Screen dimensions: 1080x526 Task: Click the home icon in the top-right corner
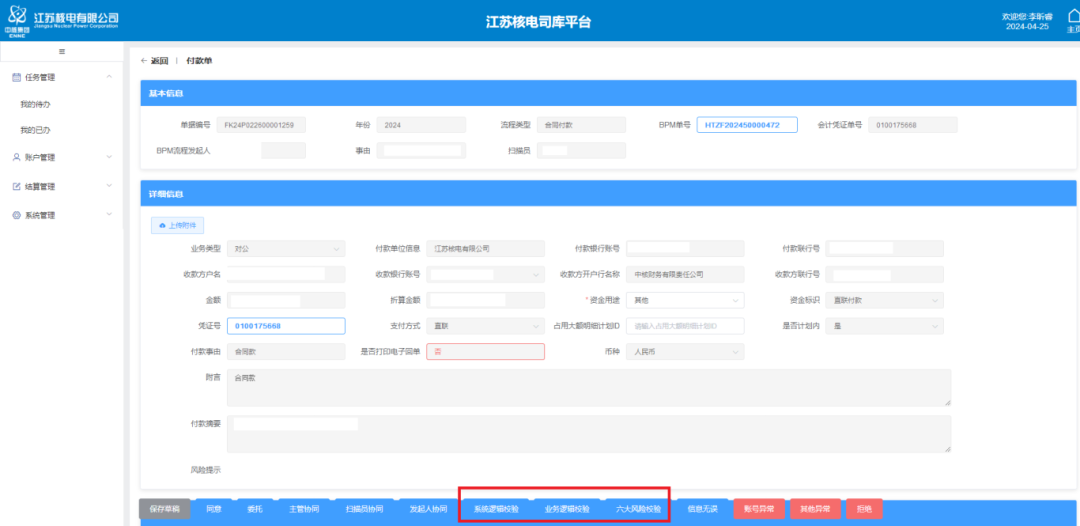point(1073,17)
